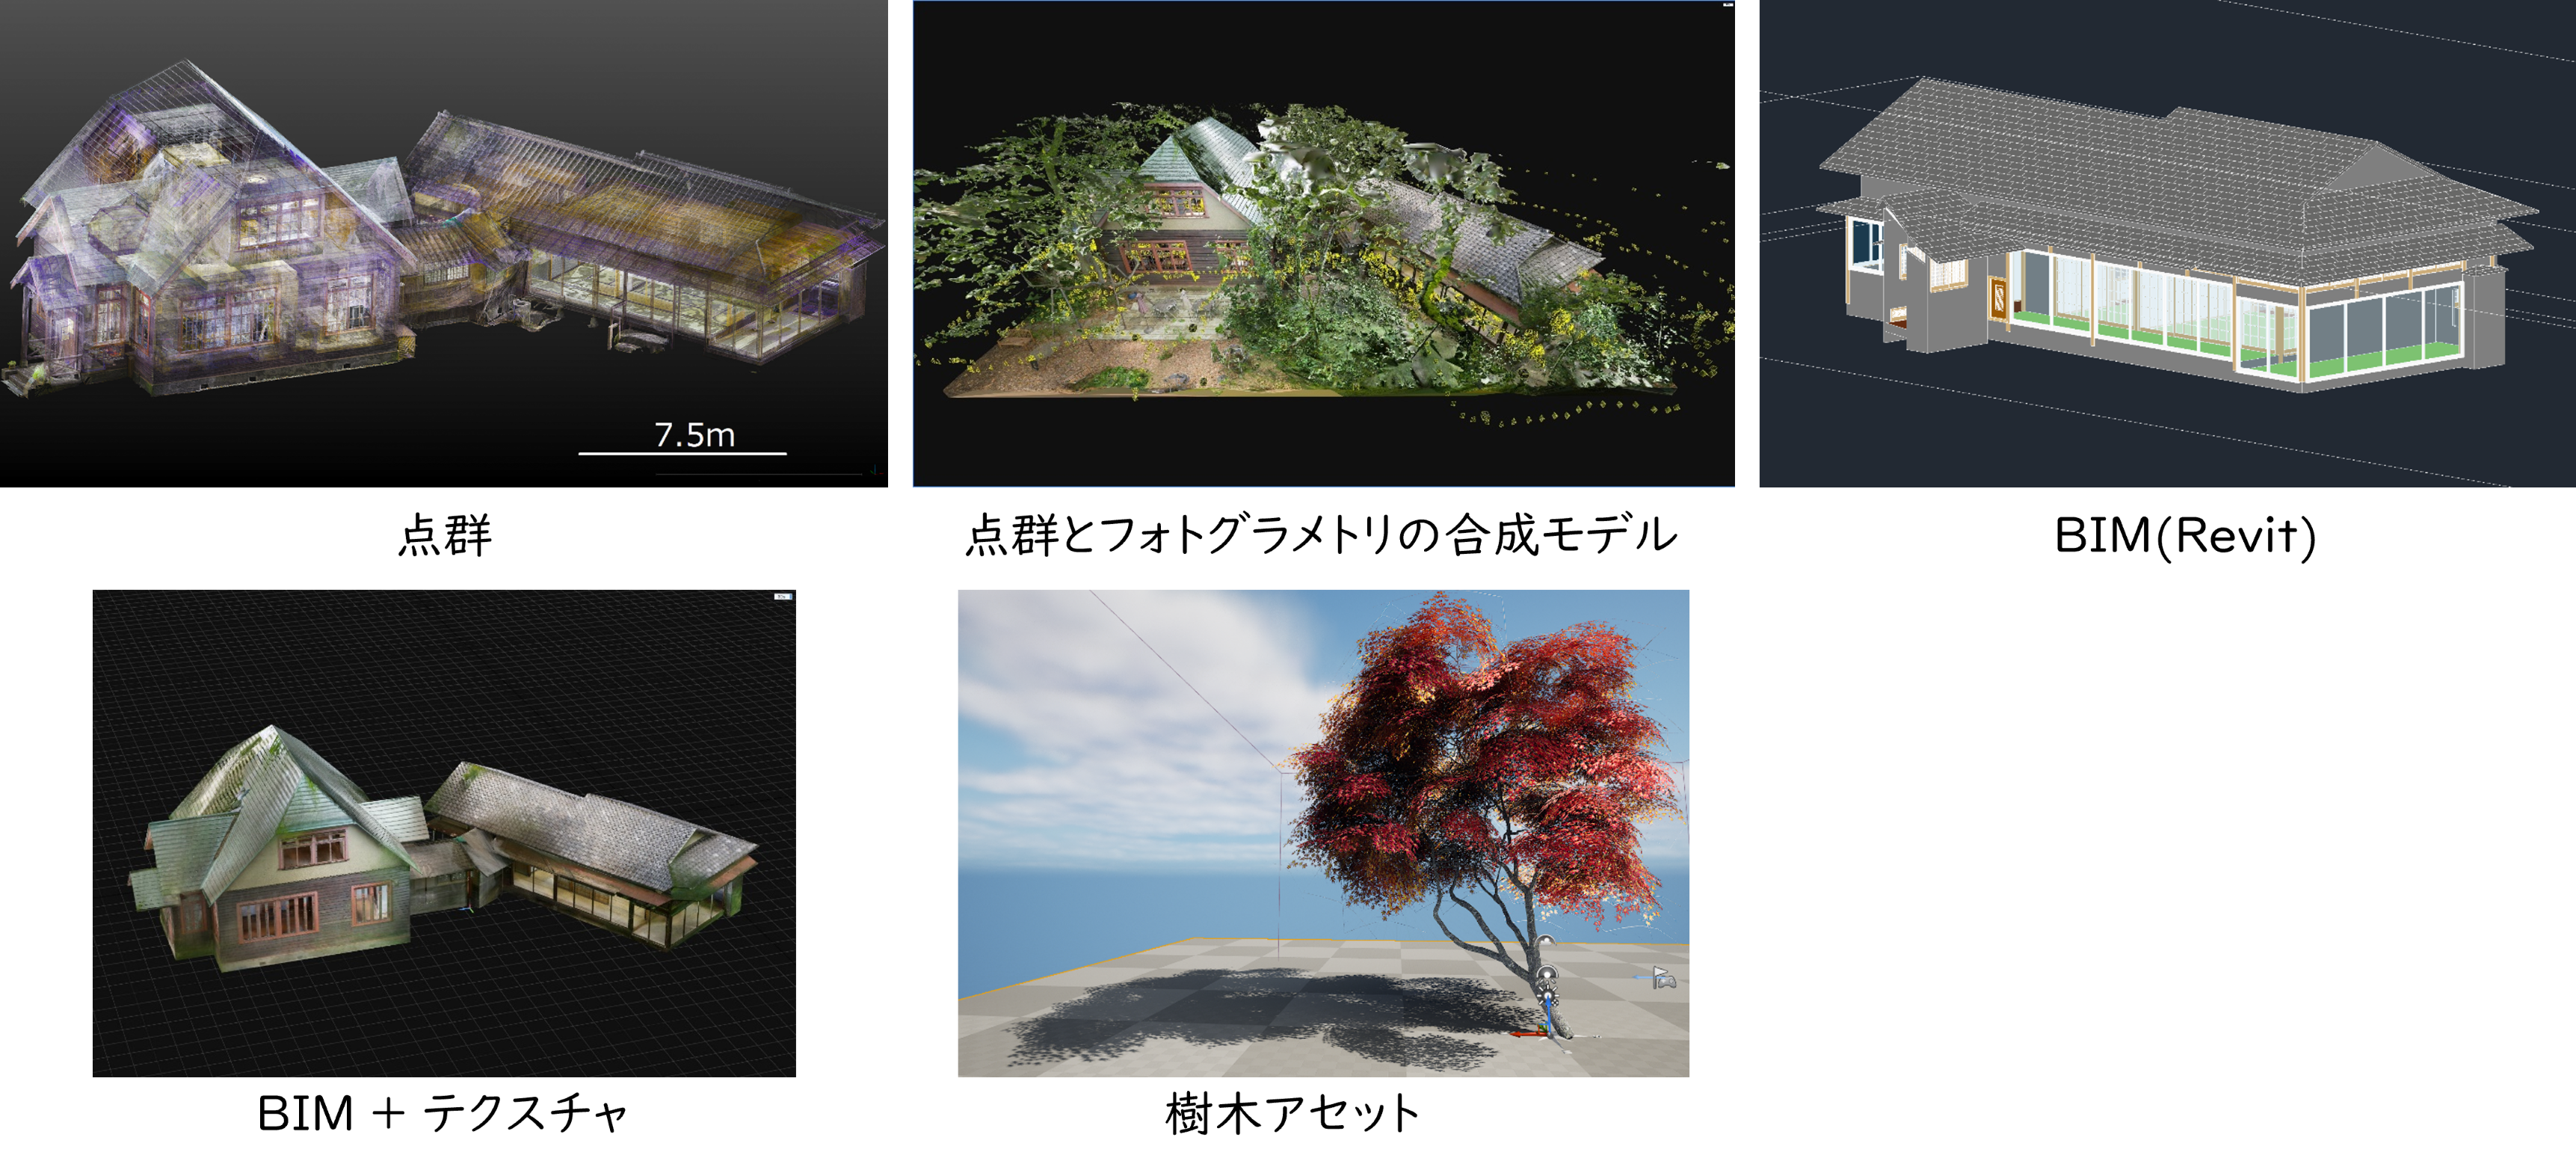Click the white scale bar line
The image size is (2576, 1176).
pyautogui.click(x=682, y=453)
